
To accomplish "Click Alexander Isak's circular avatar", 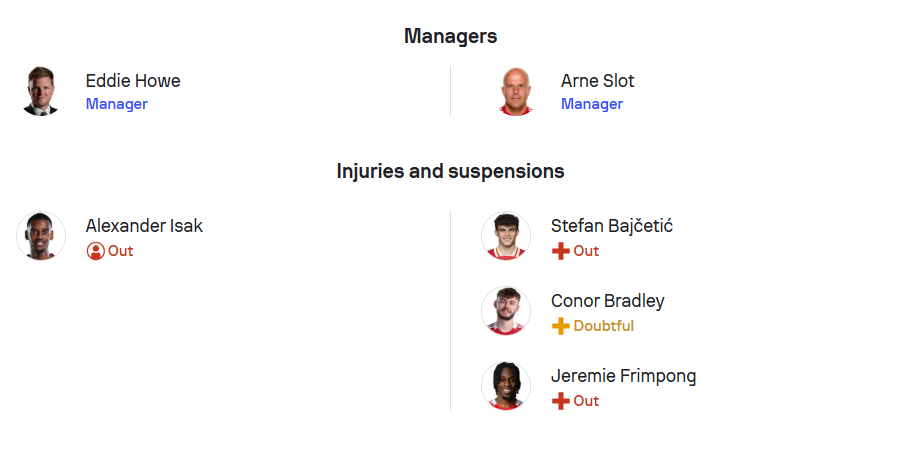I will [x=41, y=236].
